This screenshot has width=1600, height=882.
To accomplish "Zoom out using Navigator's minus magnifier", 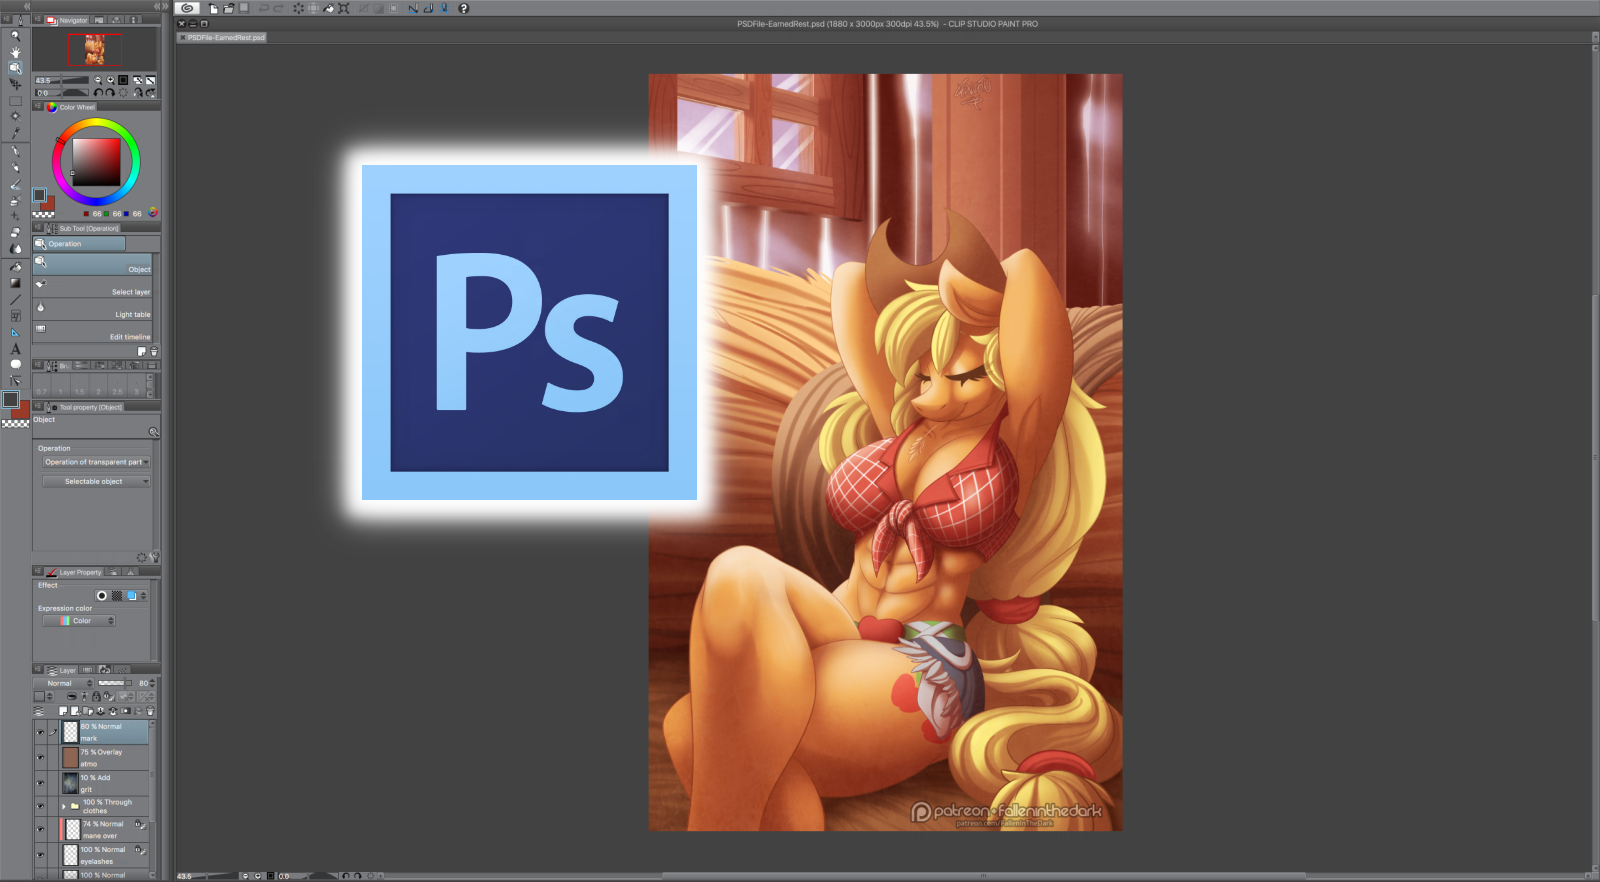I will pyautogui.click(x=98, y=80).
